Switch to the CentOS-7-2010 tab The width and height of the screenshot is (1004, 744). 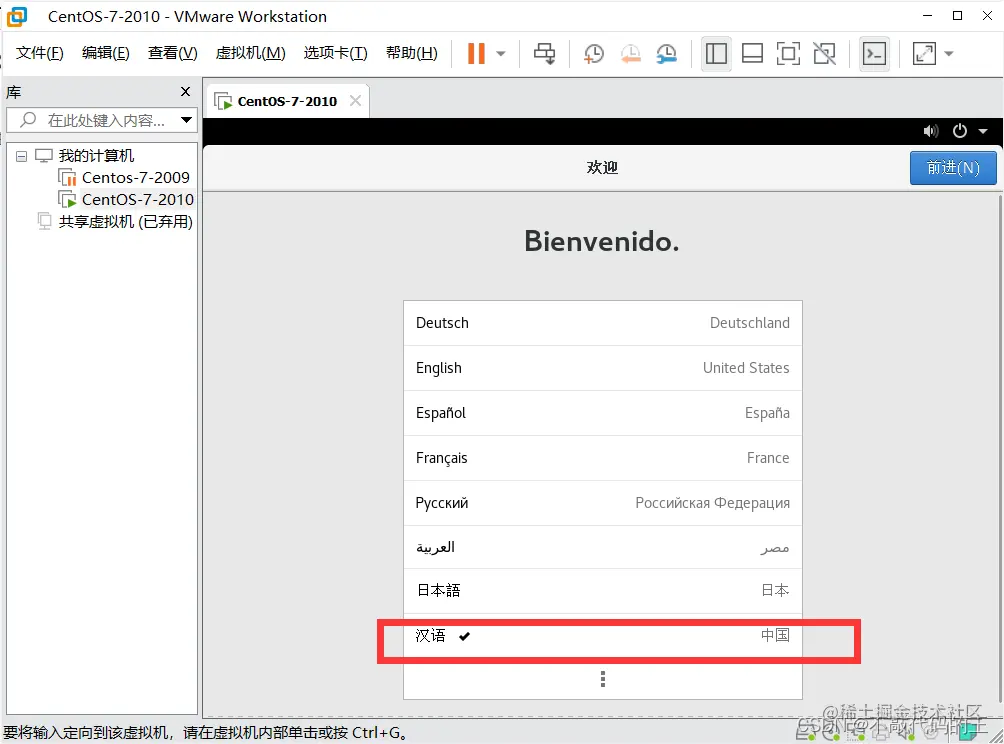[287, 101]
